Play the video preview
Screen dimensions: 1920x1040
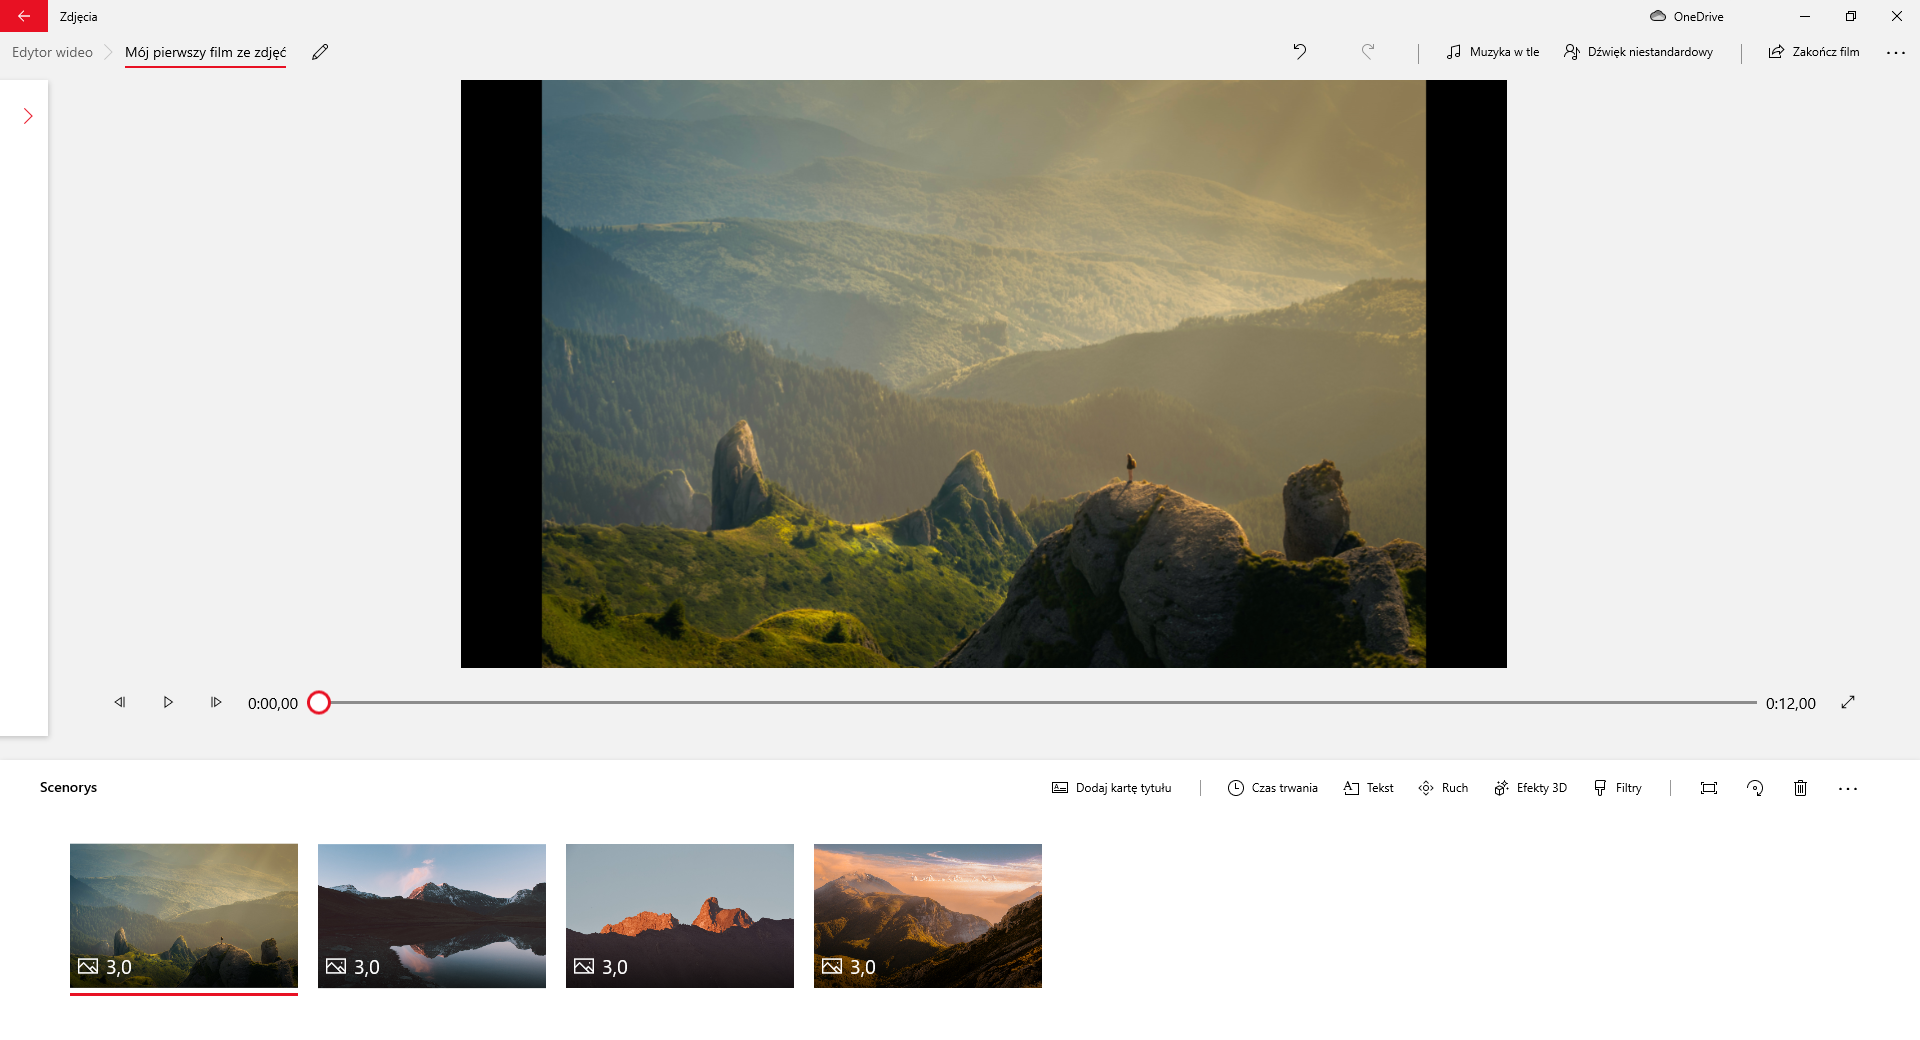point(168,703)
